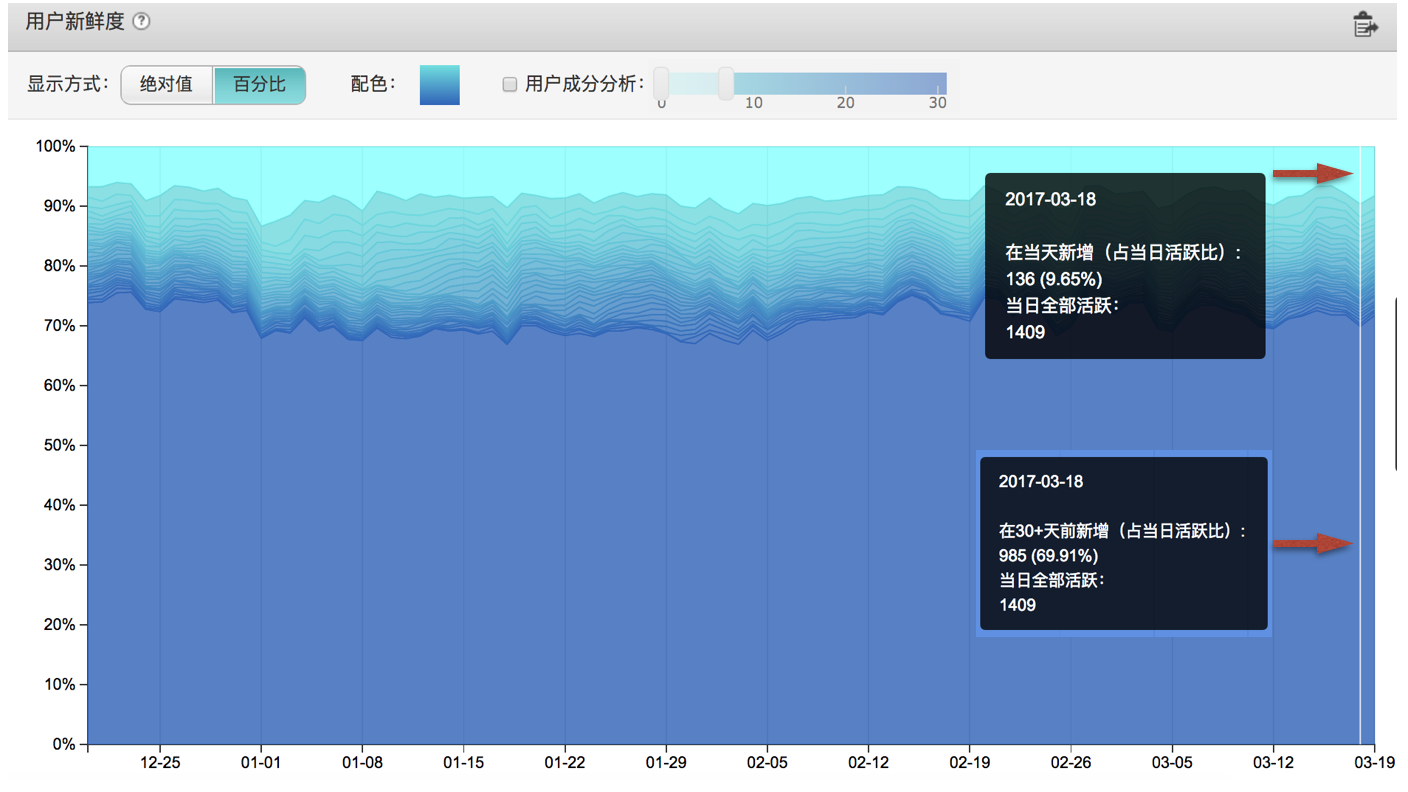
Task: Click the left handle of the composition slider
Action: (x=660, y=84)
